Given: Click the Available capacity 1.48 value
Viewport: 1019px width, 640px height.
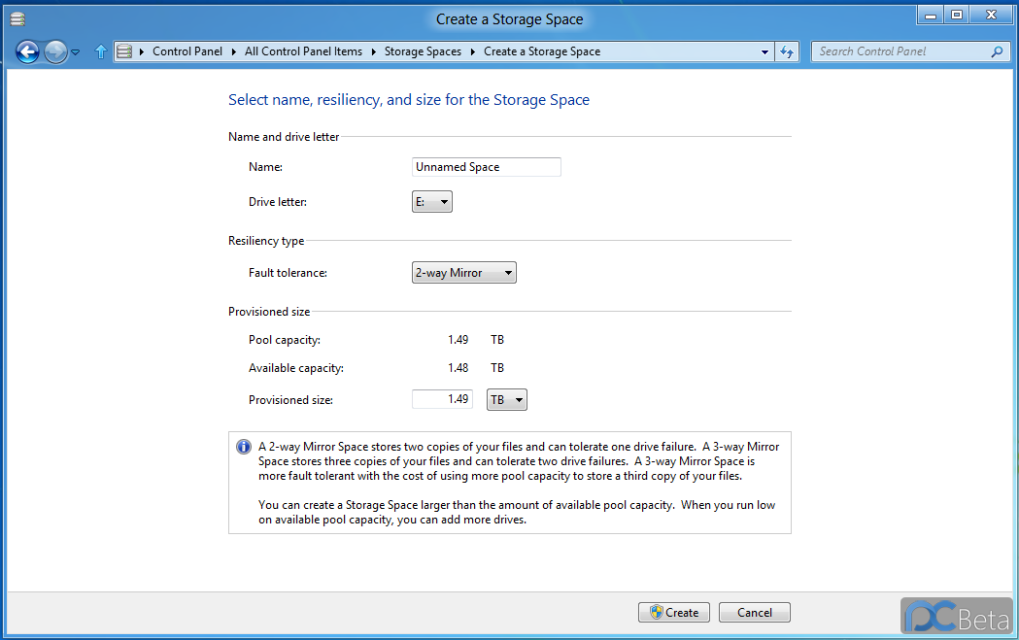Looking at the screenshot, I should 458,368.
